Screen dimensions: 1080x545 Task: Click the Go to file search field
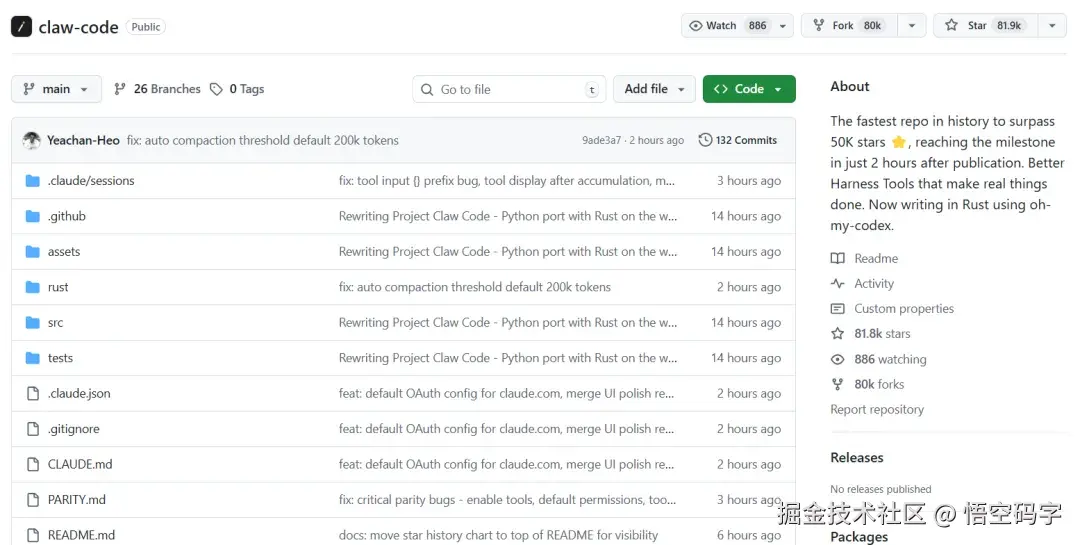pos(509,90)
